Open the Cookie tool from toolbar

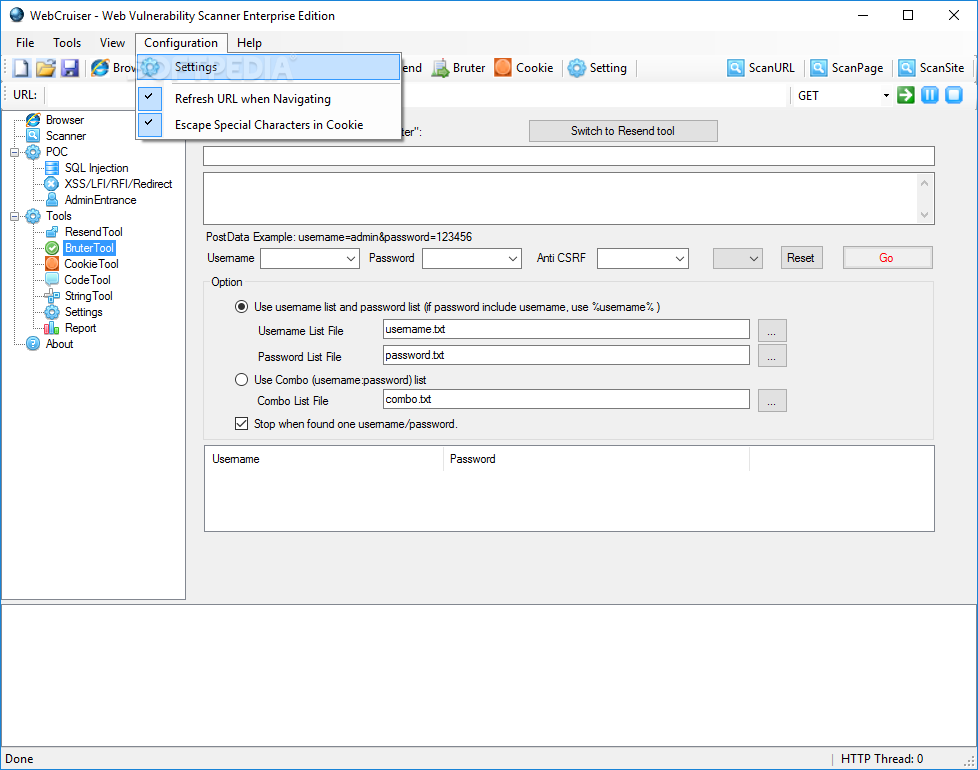[524, 68]
